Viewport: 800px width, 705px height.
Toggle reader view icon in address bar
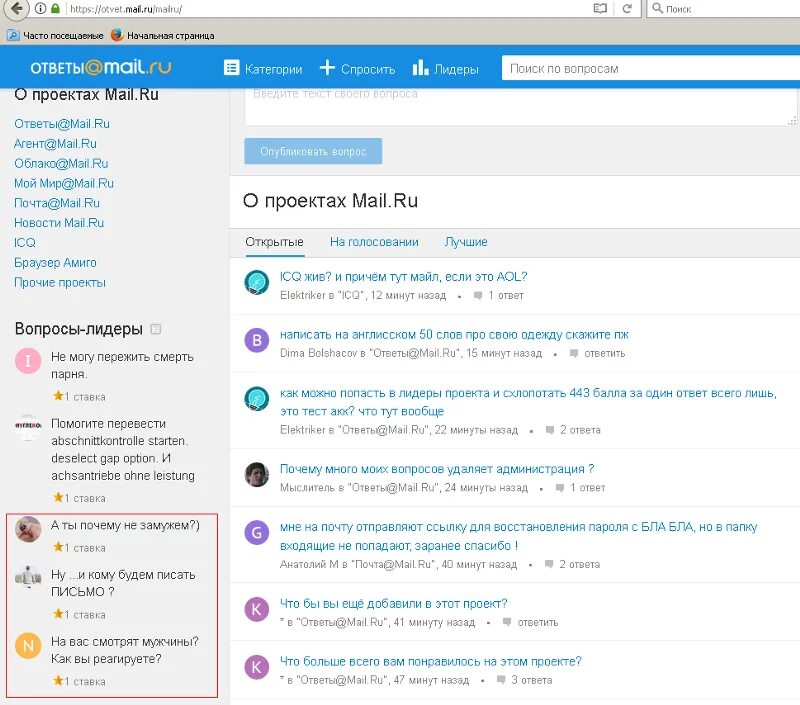coord(600,8)
